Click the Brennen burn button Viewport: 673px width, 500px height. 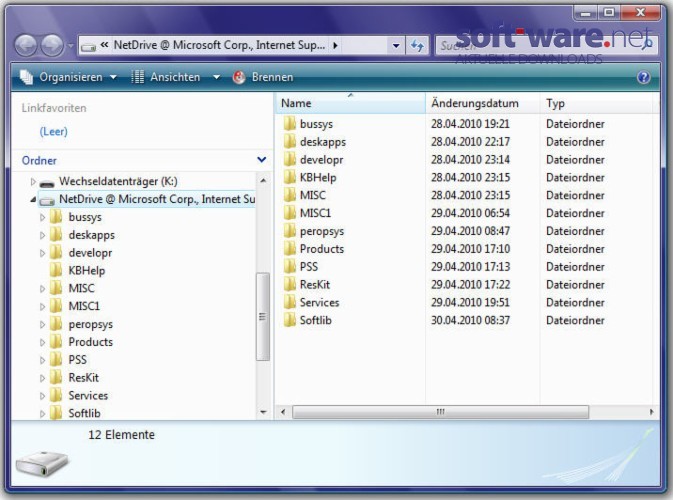tap(263, 77)
